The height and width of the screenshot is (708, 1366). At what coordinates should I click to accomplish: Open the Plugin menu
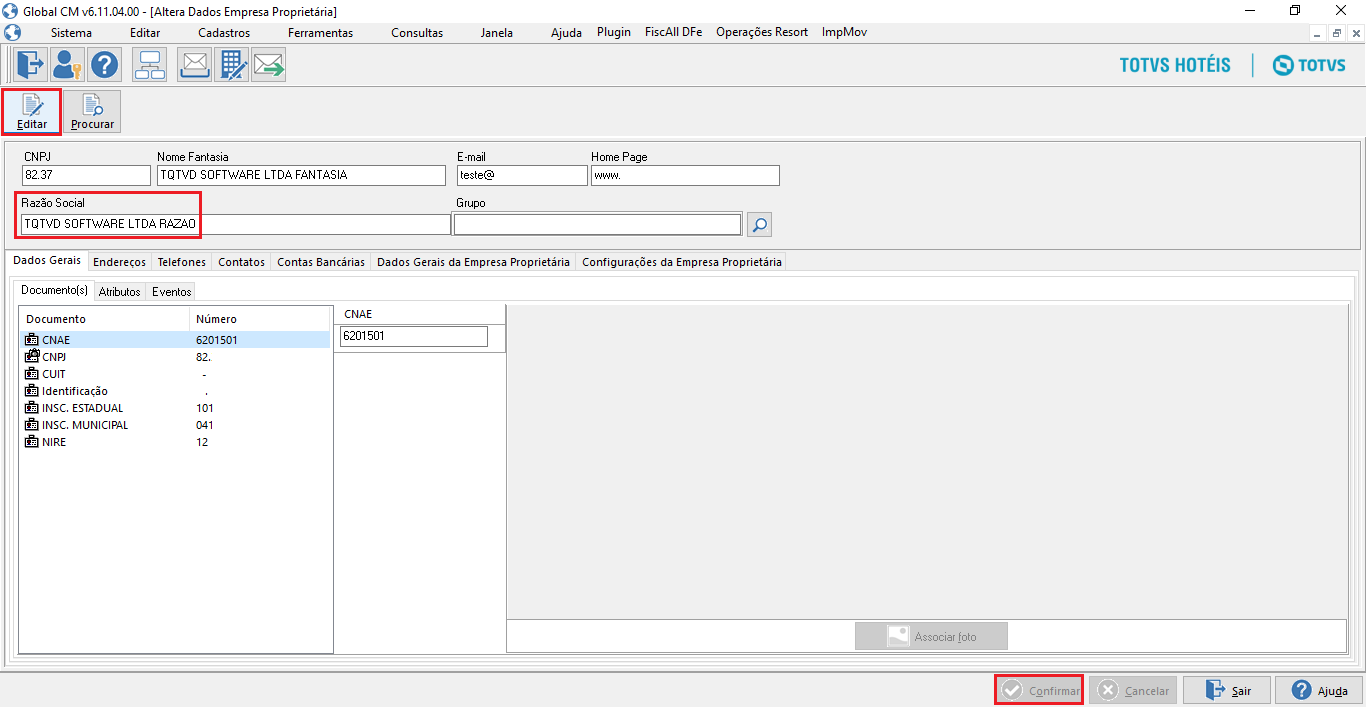[x=614, y=32]
